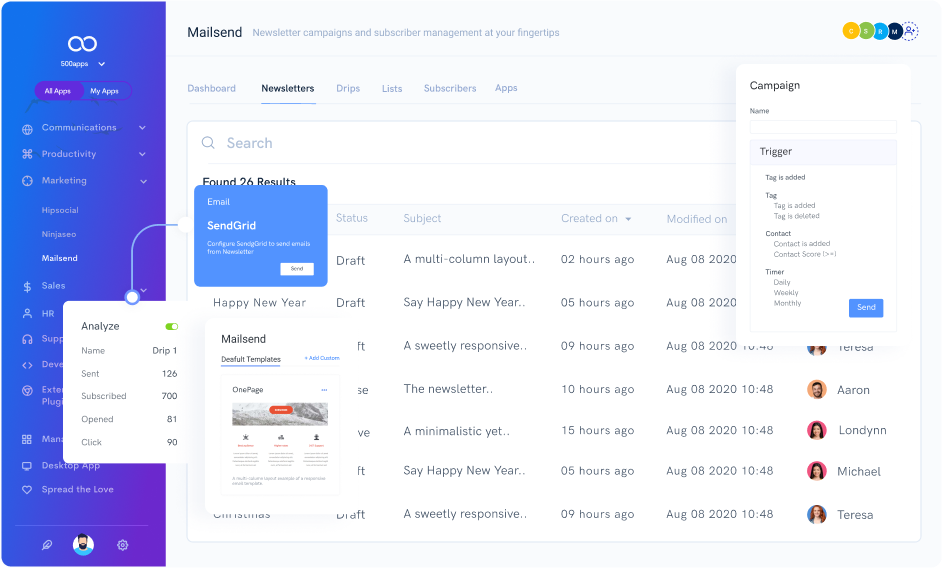Click the Communications globe icon
The width and height of the screenshot is (942, 568).
click(x=27, y=129)
